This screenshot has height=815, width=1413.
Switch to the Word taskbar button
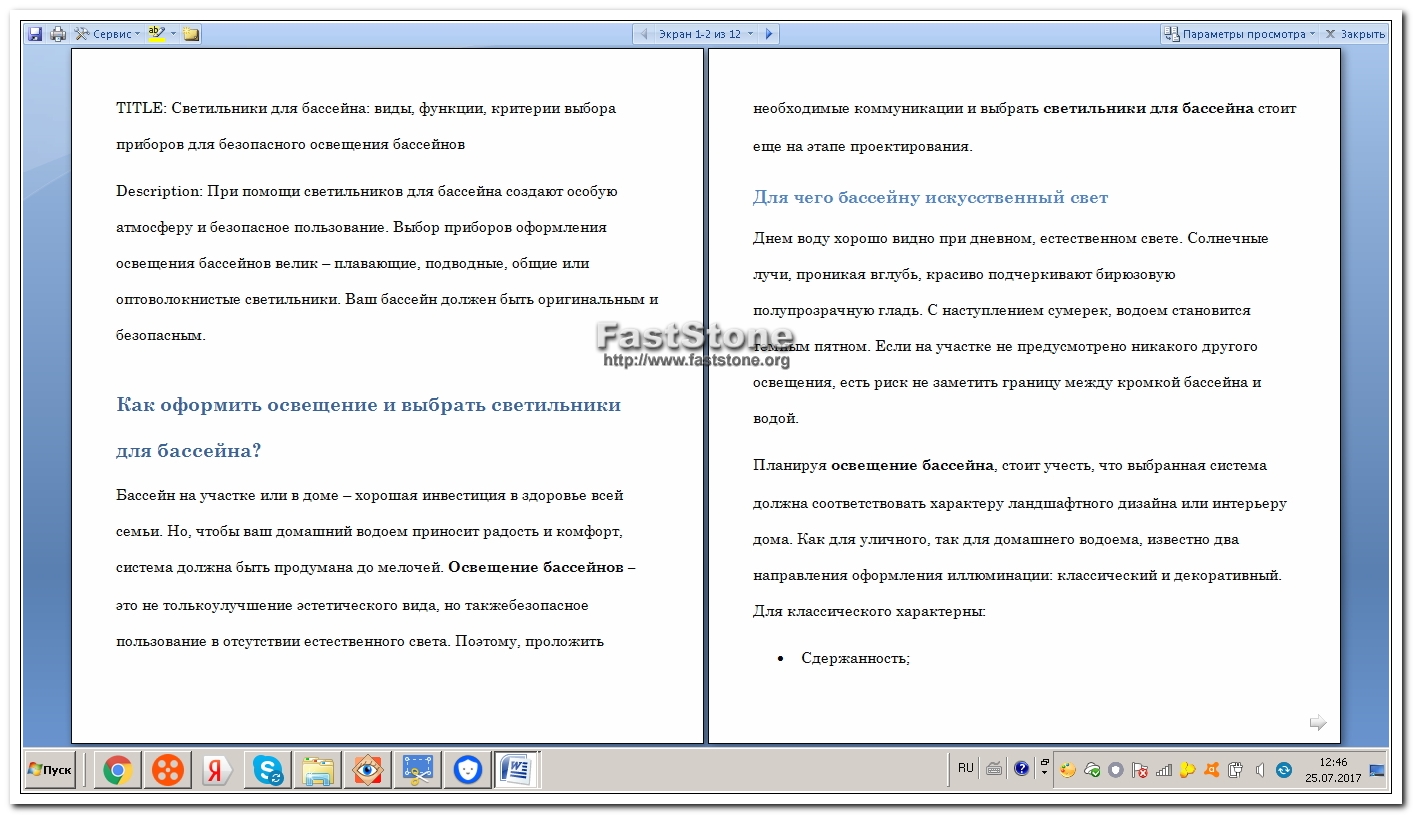pos(517,770)
